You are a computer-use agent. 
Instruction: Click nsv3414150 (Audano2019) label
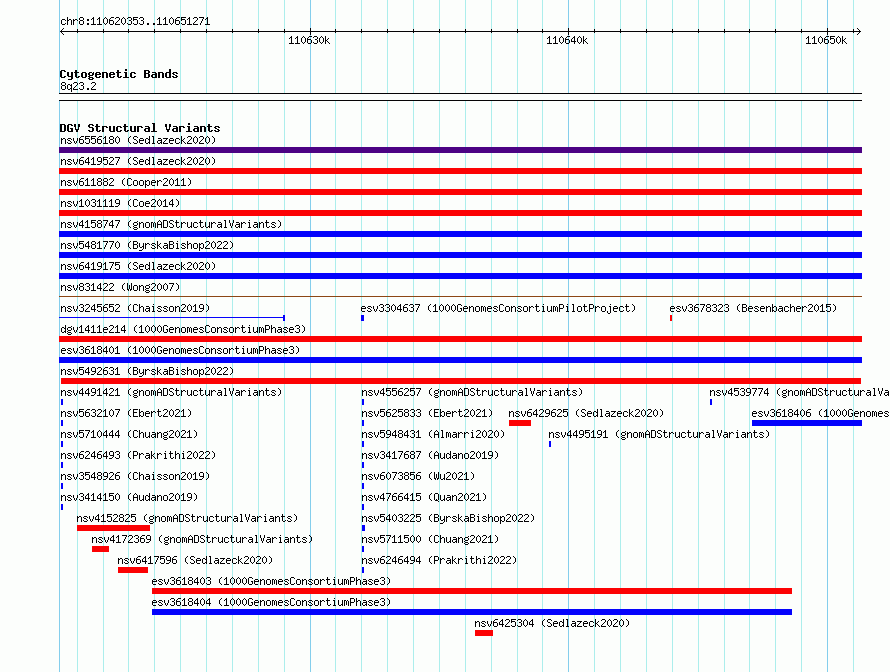click(x=129, y=497)
